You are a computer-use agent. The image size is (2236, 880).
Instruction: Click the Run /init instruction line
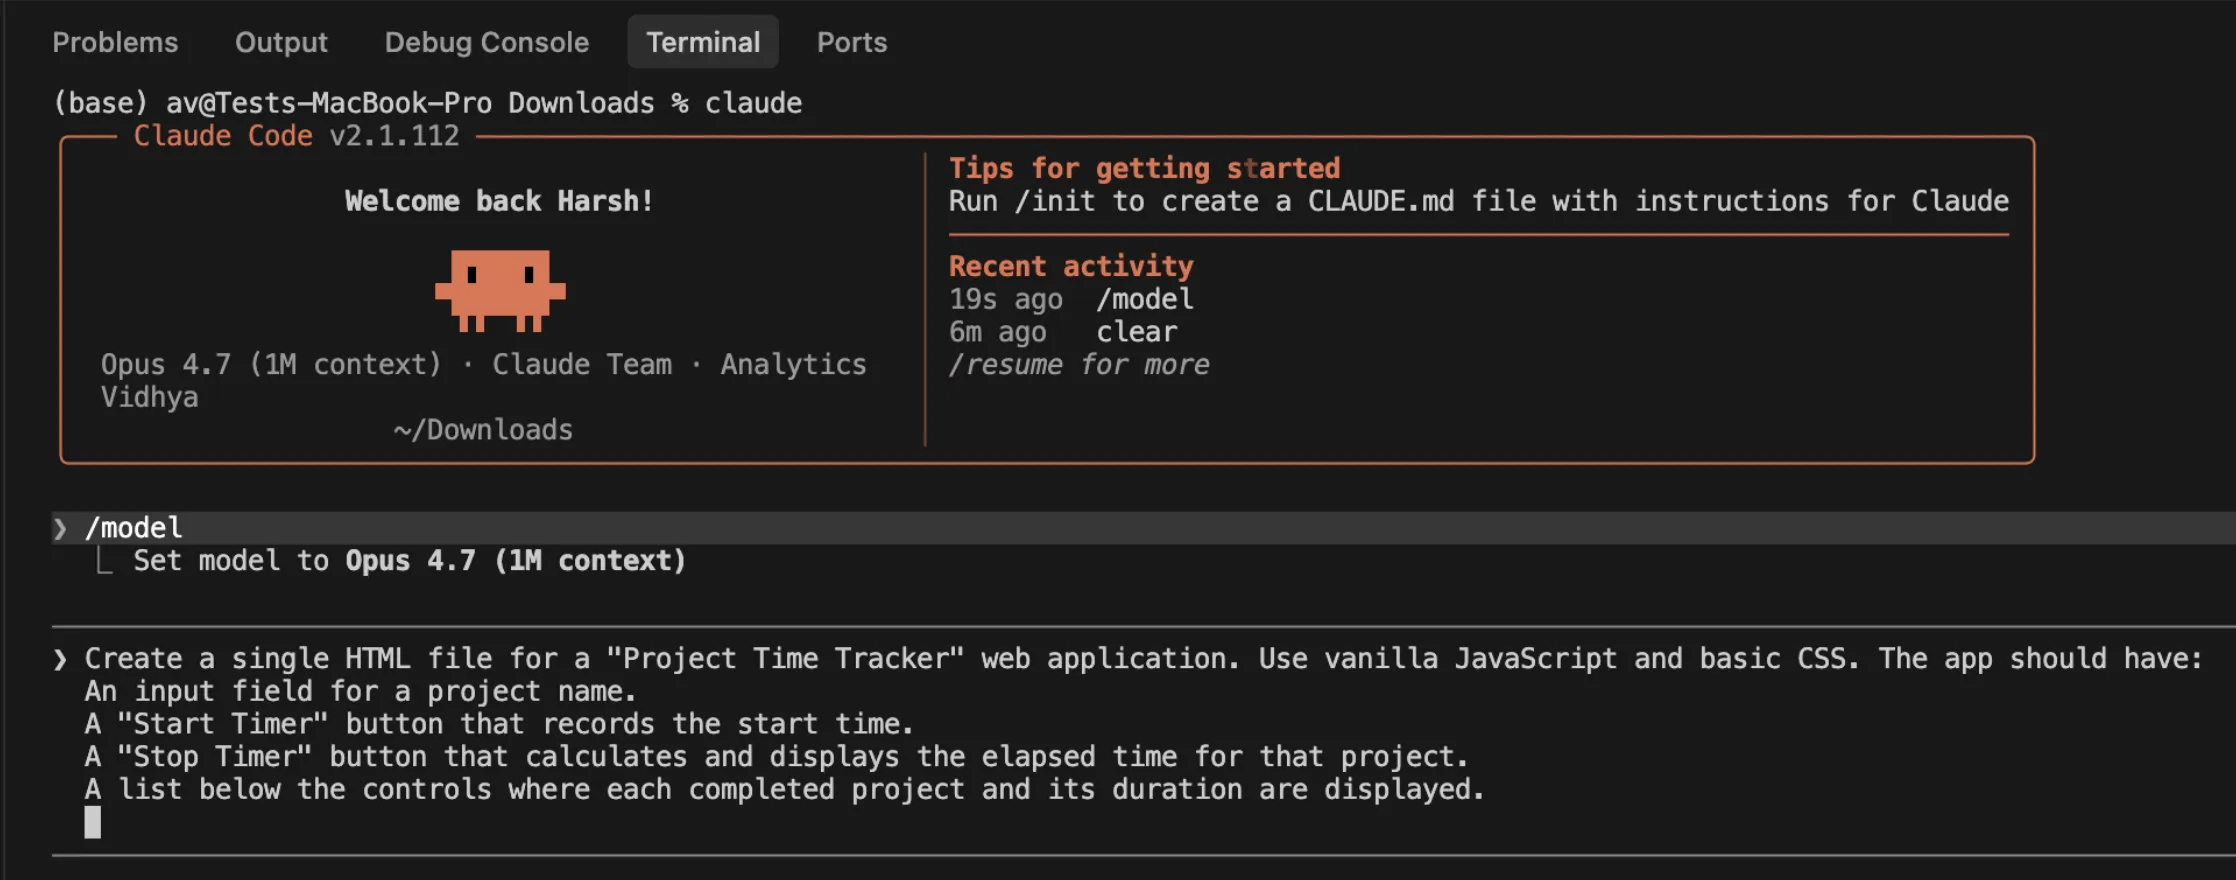(1478, 201)
